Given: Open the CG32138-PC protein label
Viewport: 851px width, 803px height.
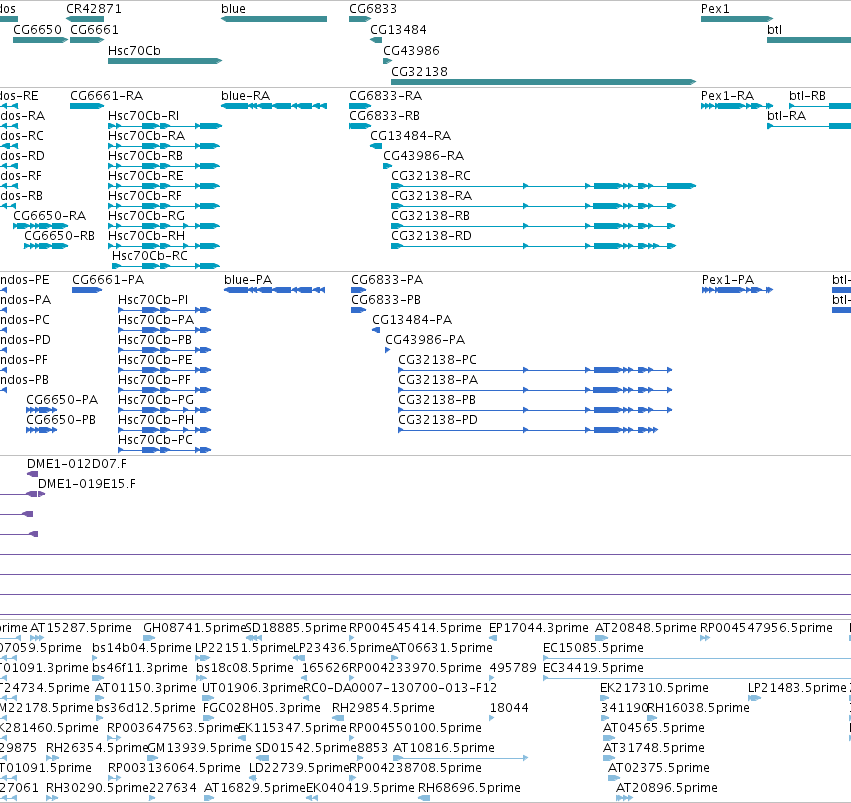Looking at the screenshot, I should pyautogui.click(x=437, y=360).
